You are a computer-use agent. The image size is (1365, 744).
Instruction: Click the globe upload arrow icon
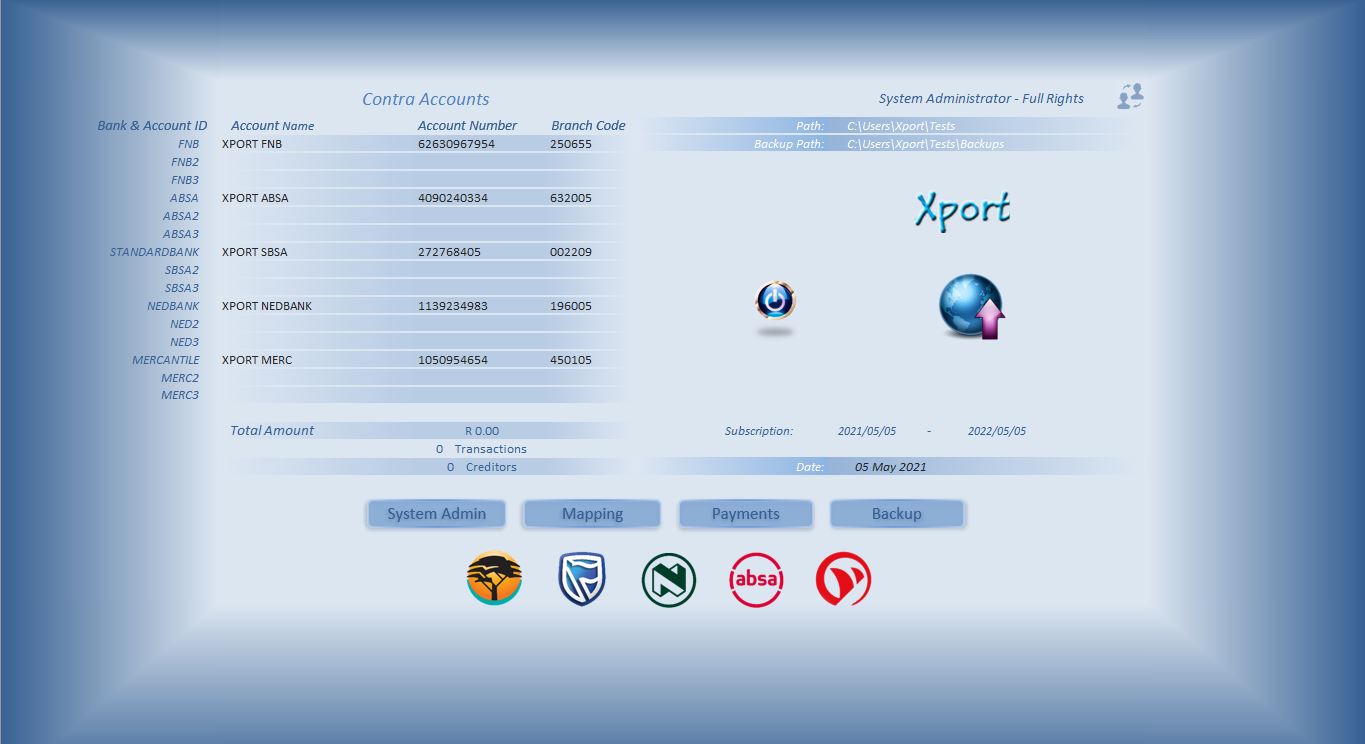tap(971, 307)
